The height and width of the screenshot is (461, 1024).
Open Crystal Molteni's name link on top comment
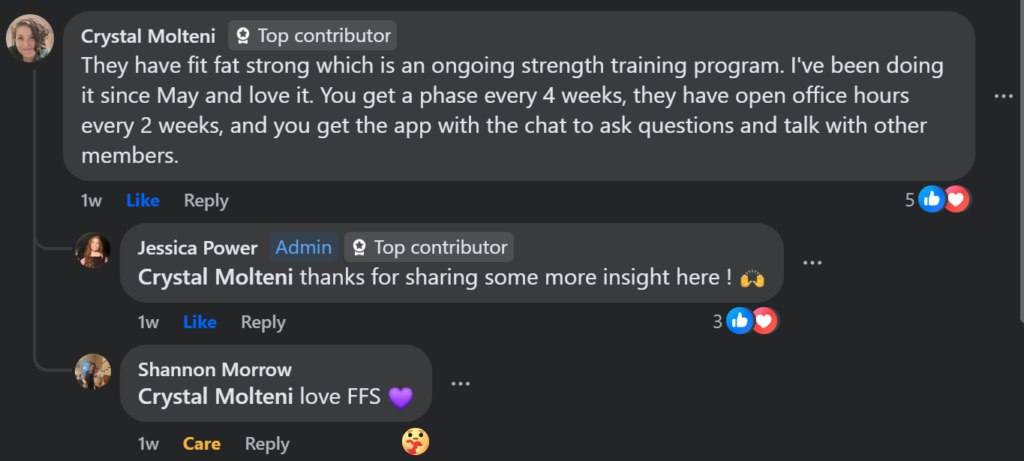(x=148, y=36)
